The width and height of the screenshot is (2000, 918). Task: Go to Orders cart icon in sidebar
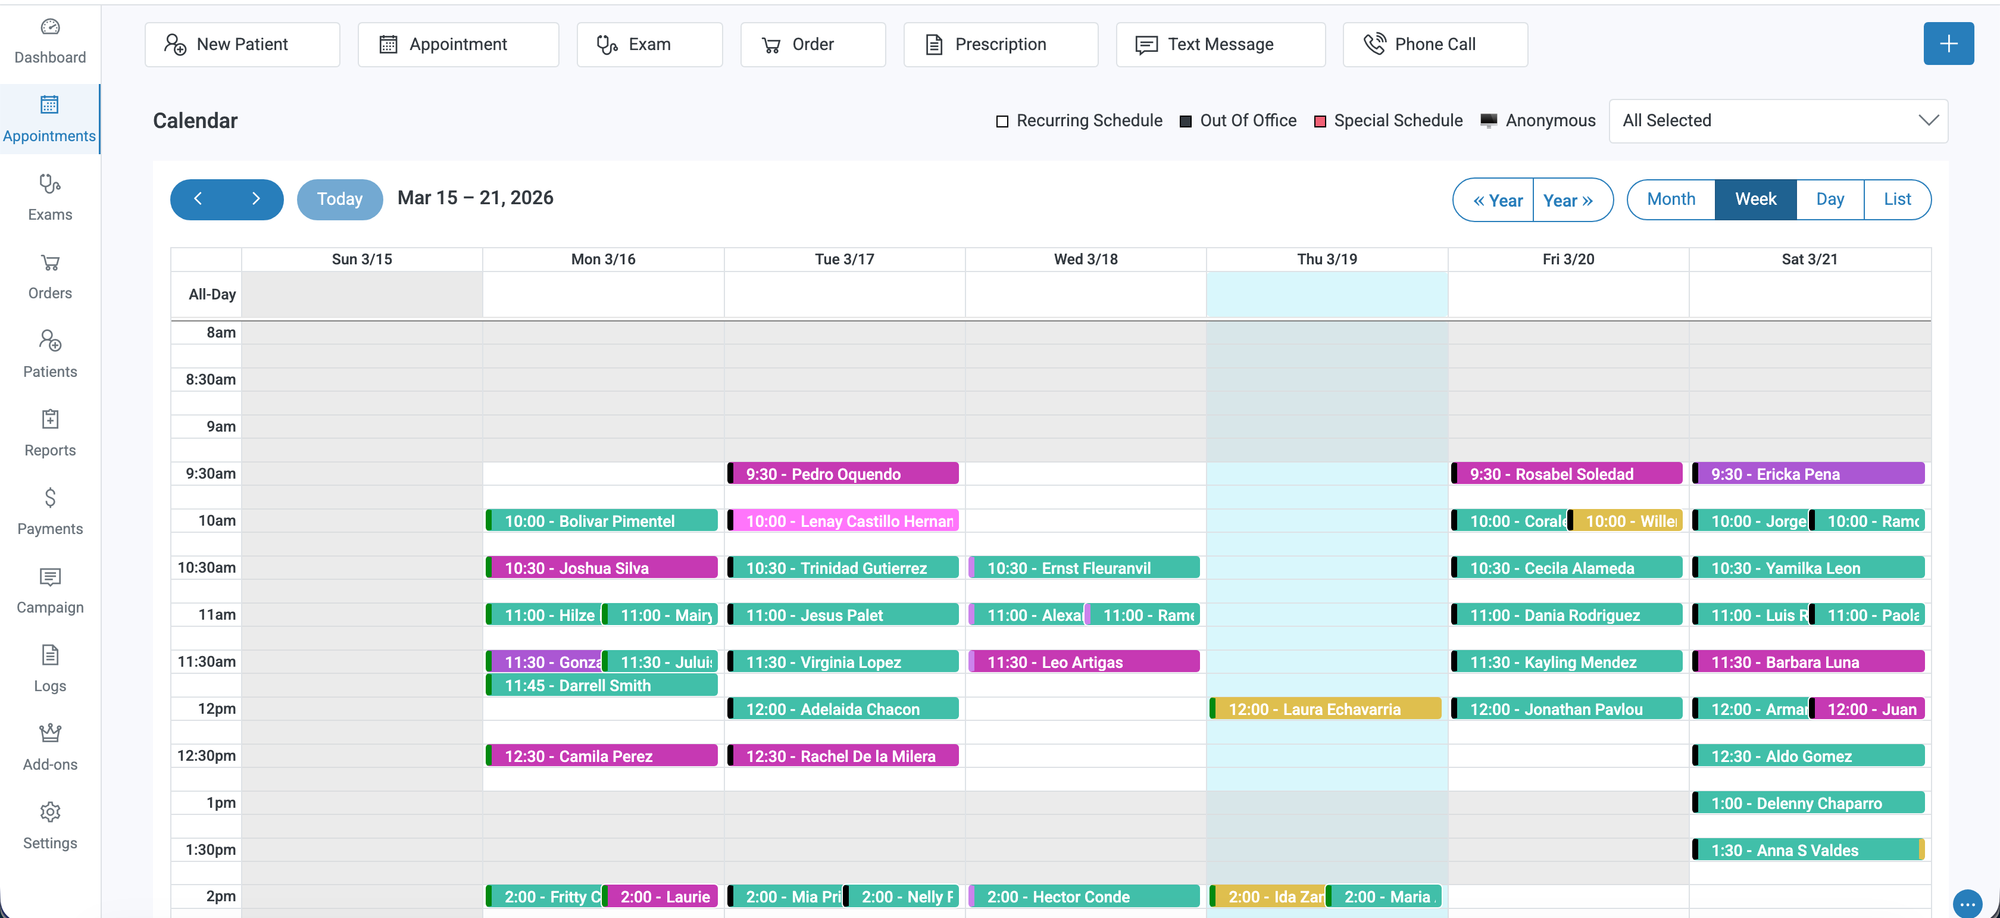point(50,263)
